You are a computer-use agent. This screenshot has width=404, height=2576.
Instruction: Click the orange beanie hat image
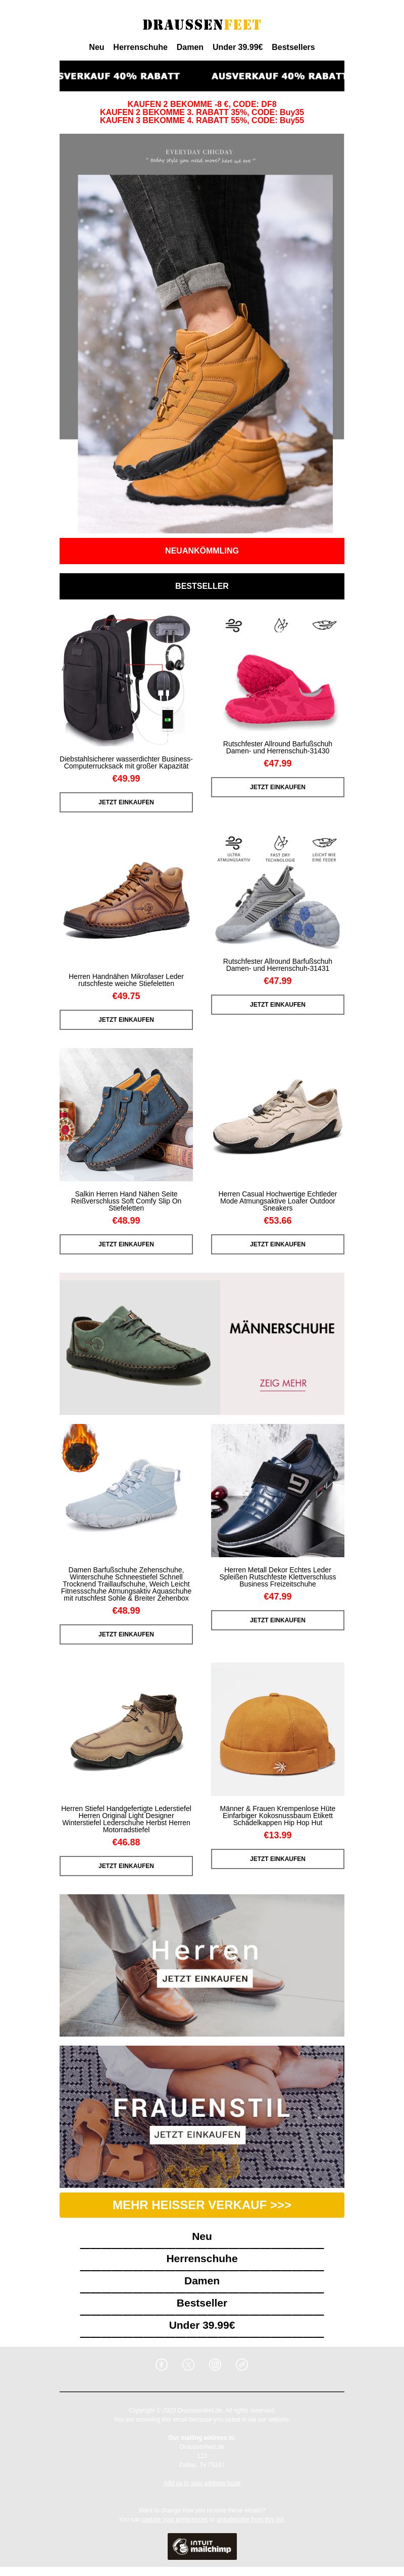pyautogui.click(x=278, y=1729)
